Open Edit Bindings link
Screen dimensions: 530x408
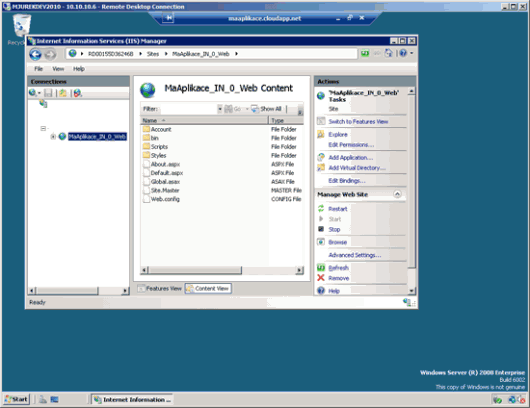347,181
